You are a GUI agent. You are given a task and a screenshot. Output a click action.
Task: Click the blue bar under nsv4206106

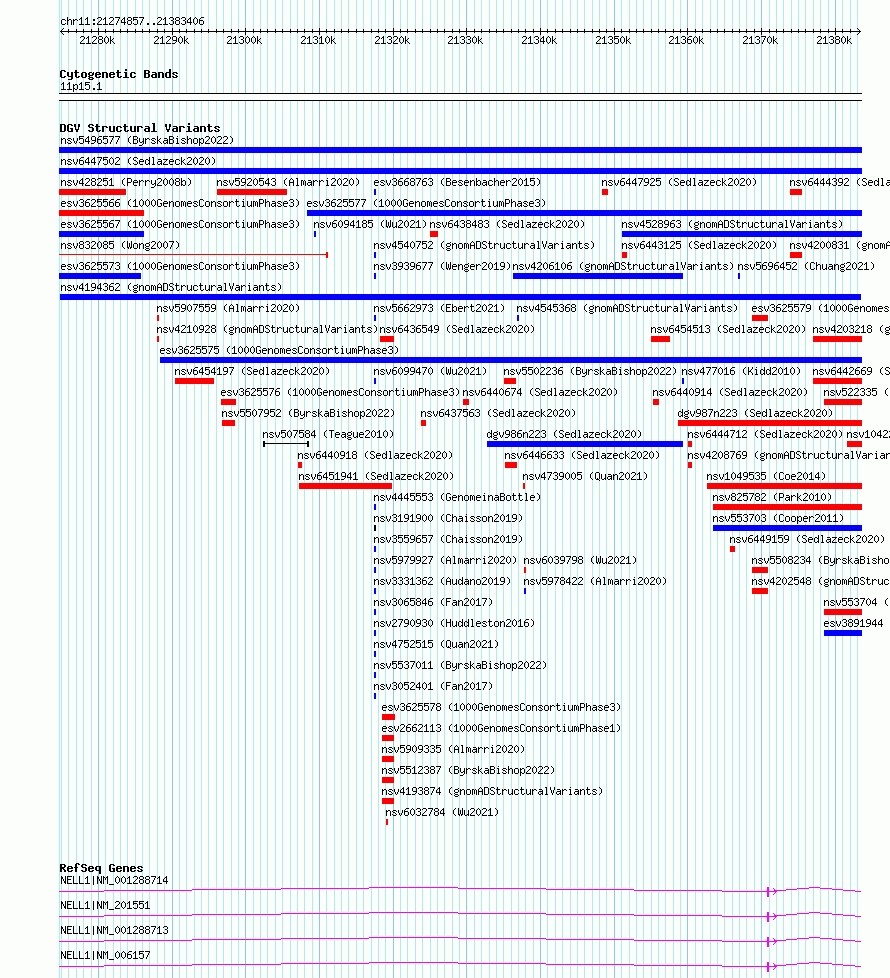(597, 276)
